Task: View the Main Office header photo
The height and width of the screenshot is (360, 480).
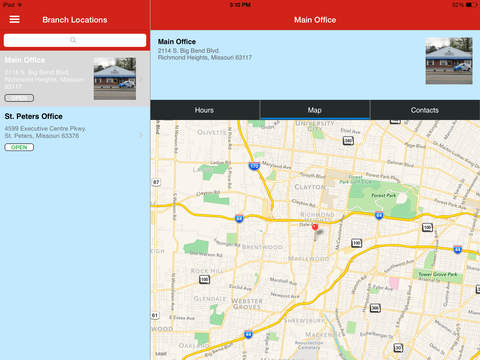Action: tap(449, 61)
